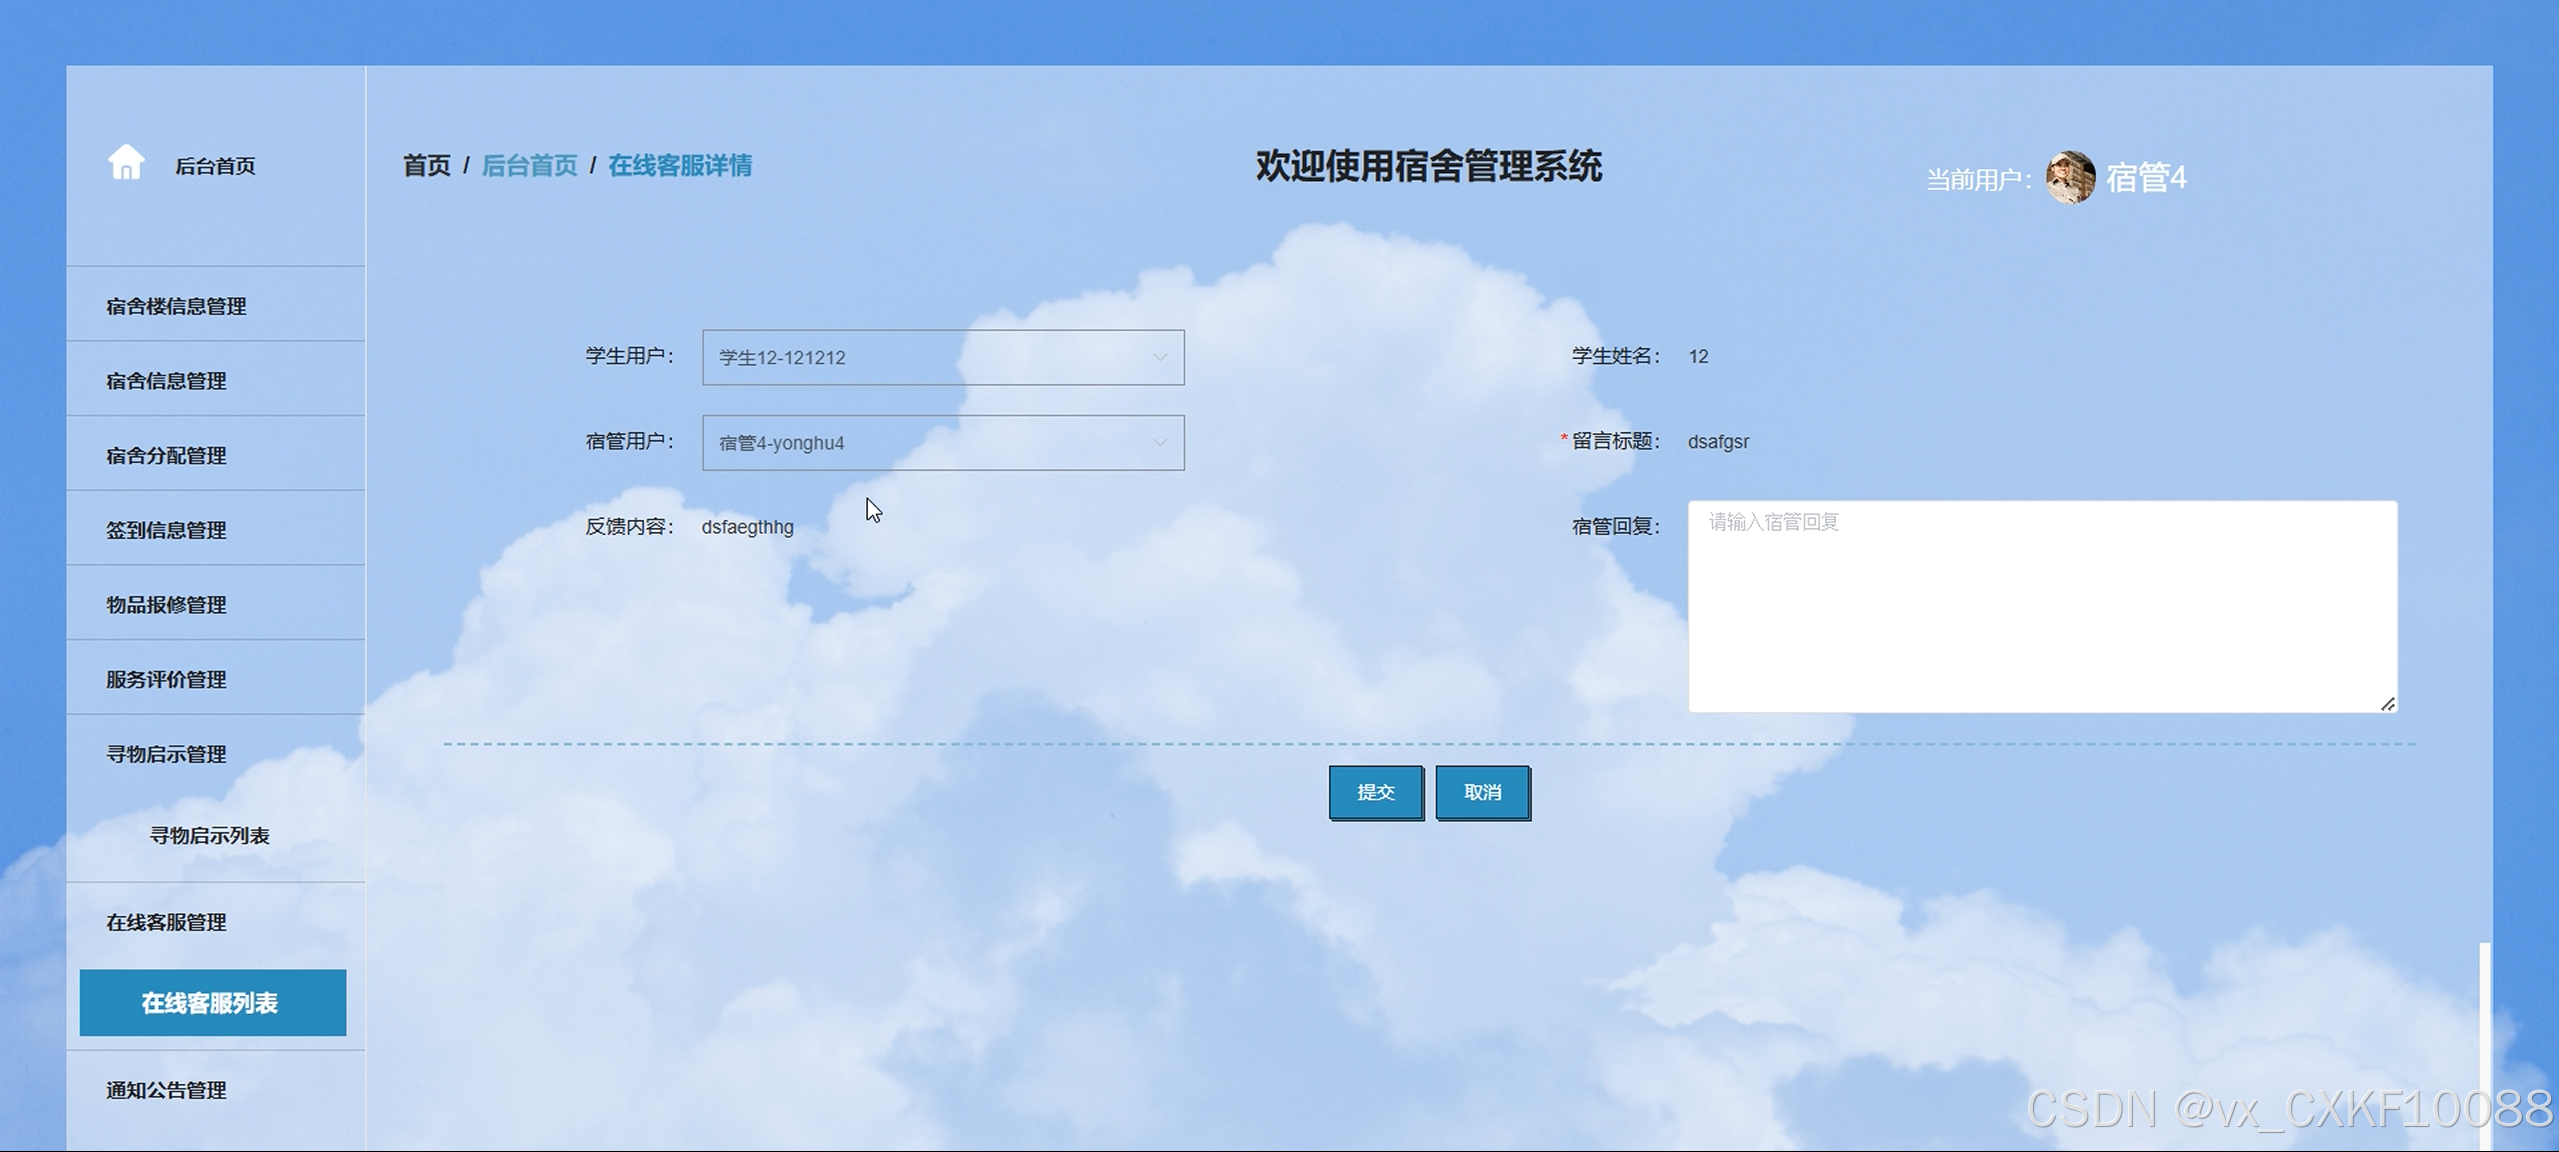The height and width of the screenshot is (1152, 2559).
Task: Expand 寻物启示管理 menu section
Action: point(166,754)
